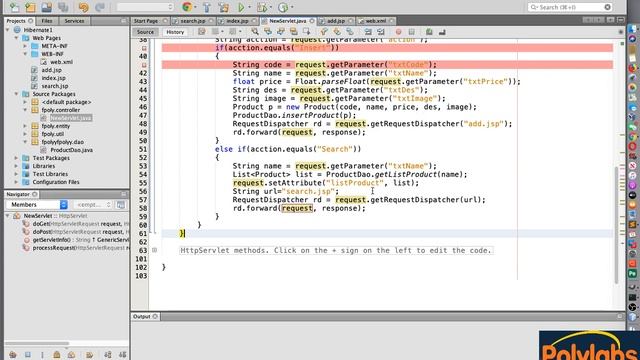Click the Build Project hammer icon
The image size is (640, 360).
(207, 7)
